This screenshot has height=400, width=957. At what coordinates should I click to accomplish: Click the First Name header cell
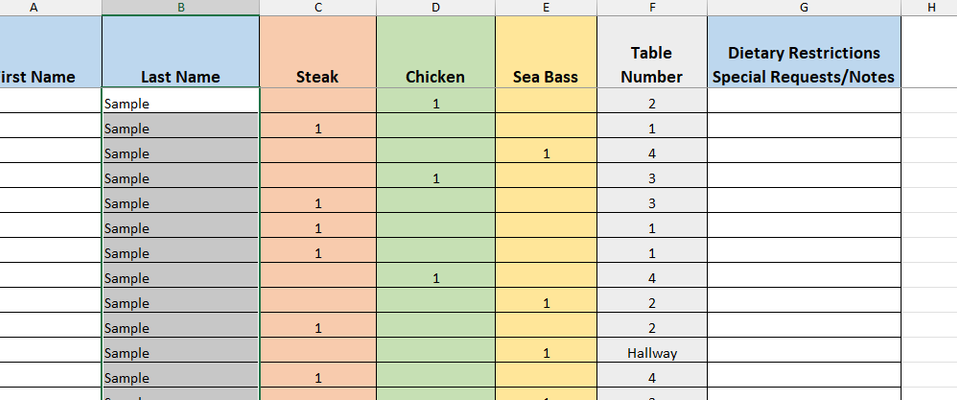click(x=51, y=51)
